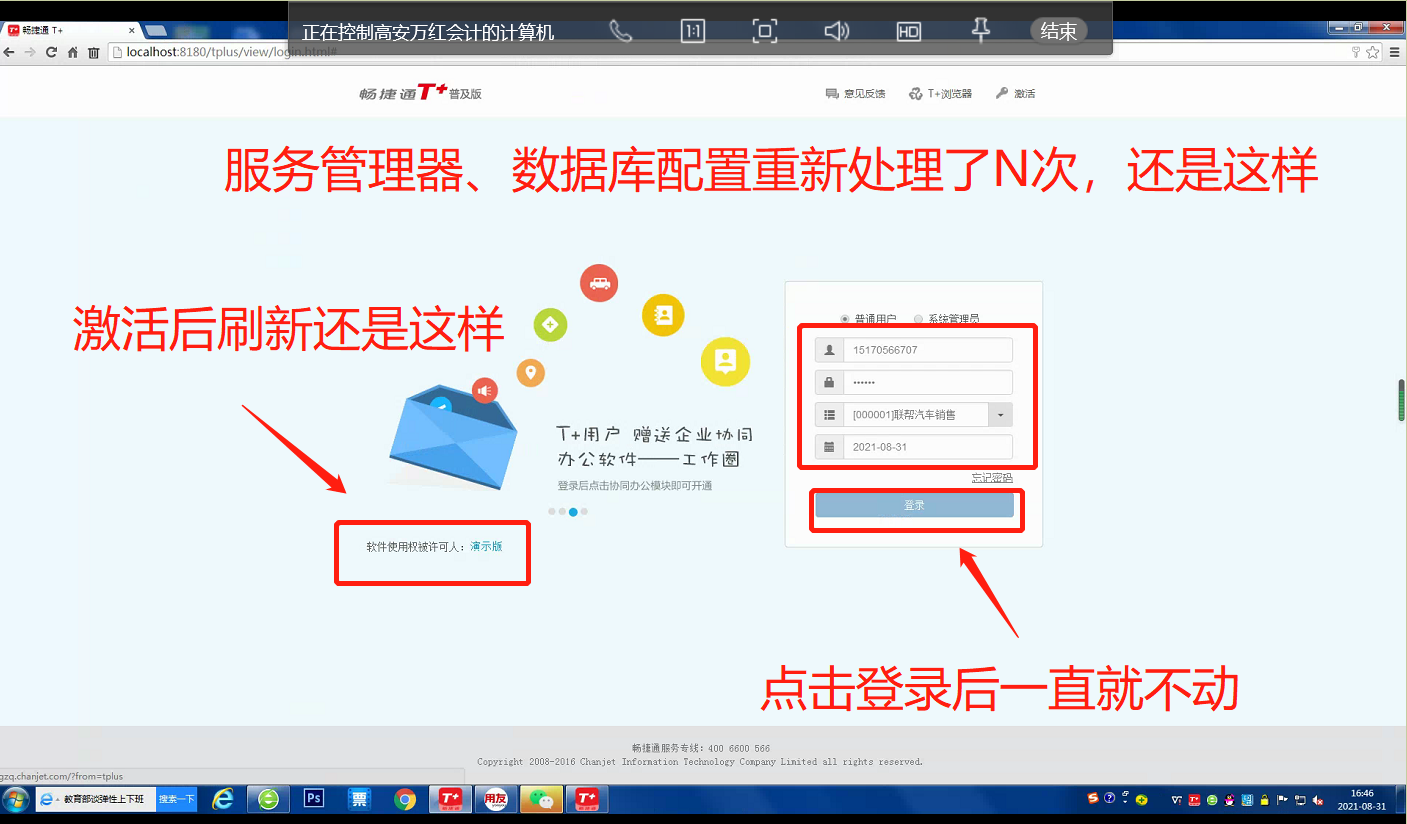
Task: Click the calendar icon beside date
Action: coord(829,447)
